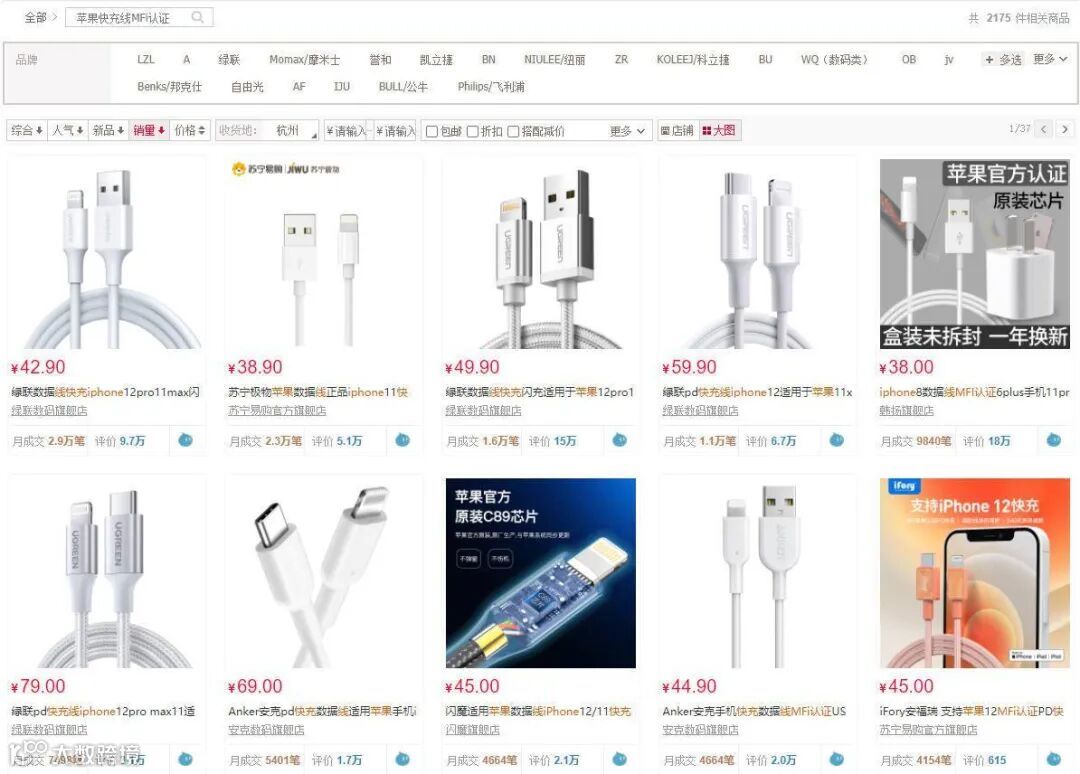The image size is (1080, 774).
Task: Click the 多选 multi-select brand button
Action: [1004, 60]
